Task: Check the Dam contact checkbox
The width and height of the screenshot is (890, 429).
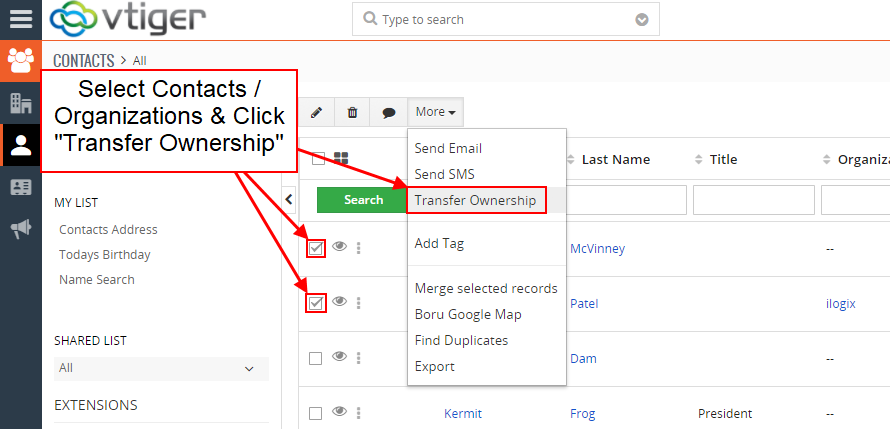Action: tap(316, 359)
